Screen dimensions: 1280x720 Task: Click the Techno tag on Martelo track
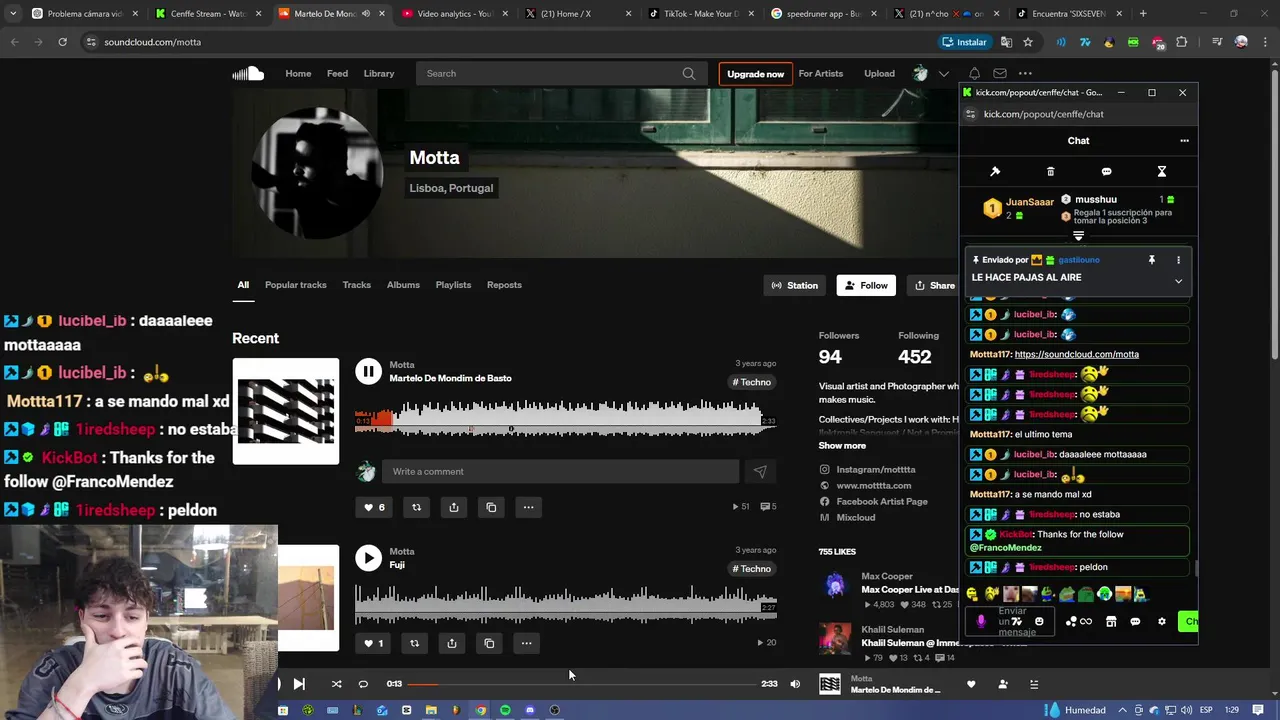point(752,382)
